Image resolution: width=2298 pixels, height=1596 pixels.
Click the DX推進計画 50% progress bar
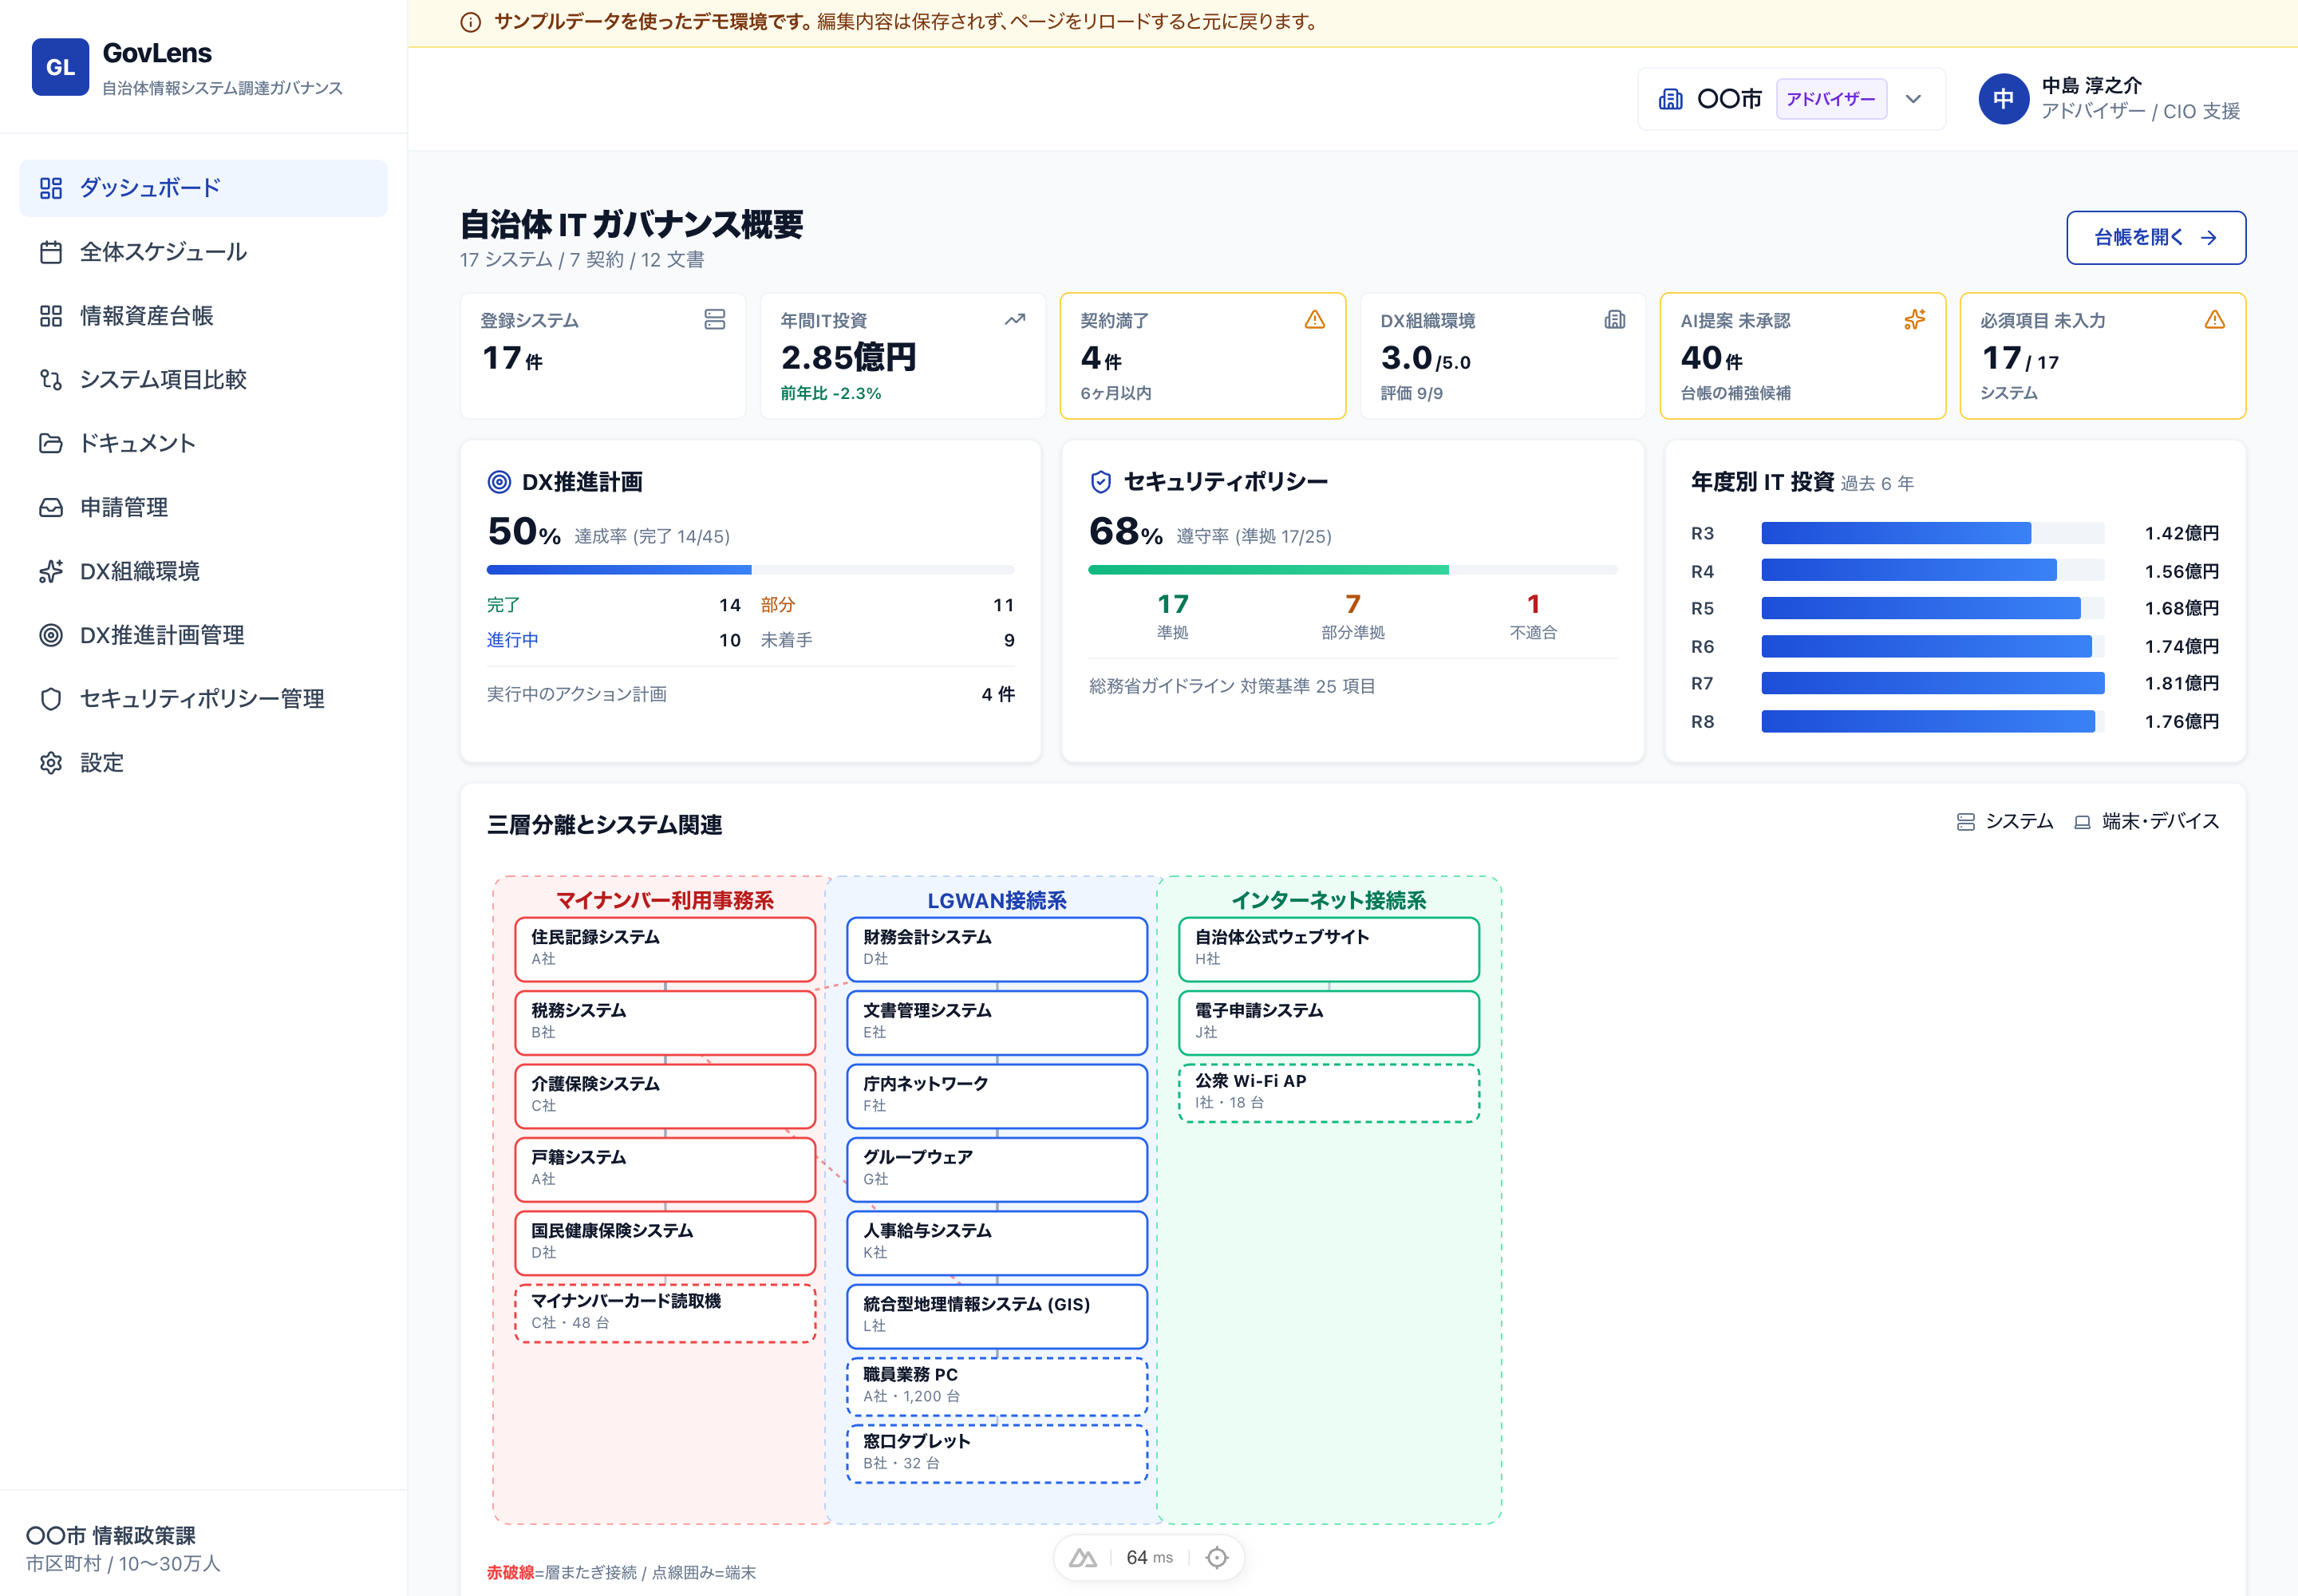coord(750,570)
